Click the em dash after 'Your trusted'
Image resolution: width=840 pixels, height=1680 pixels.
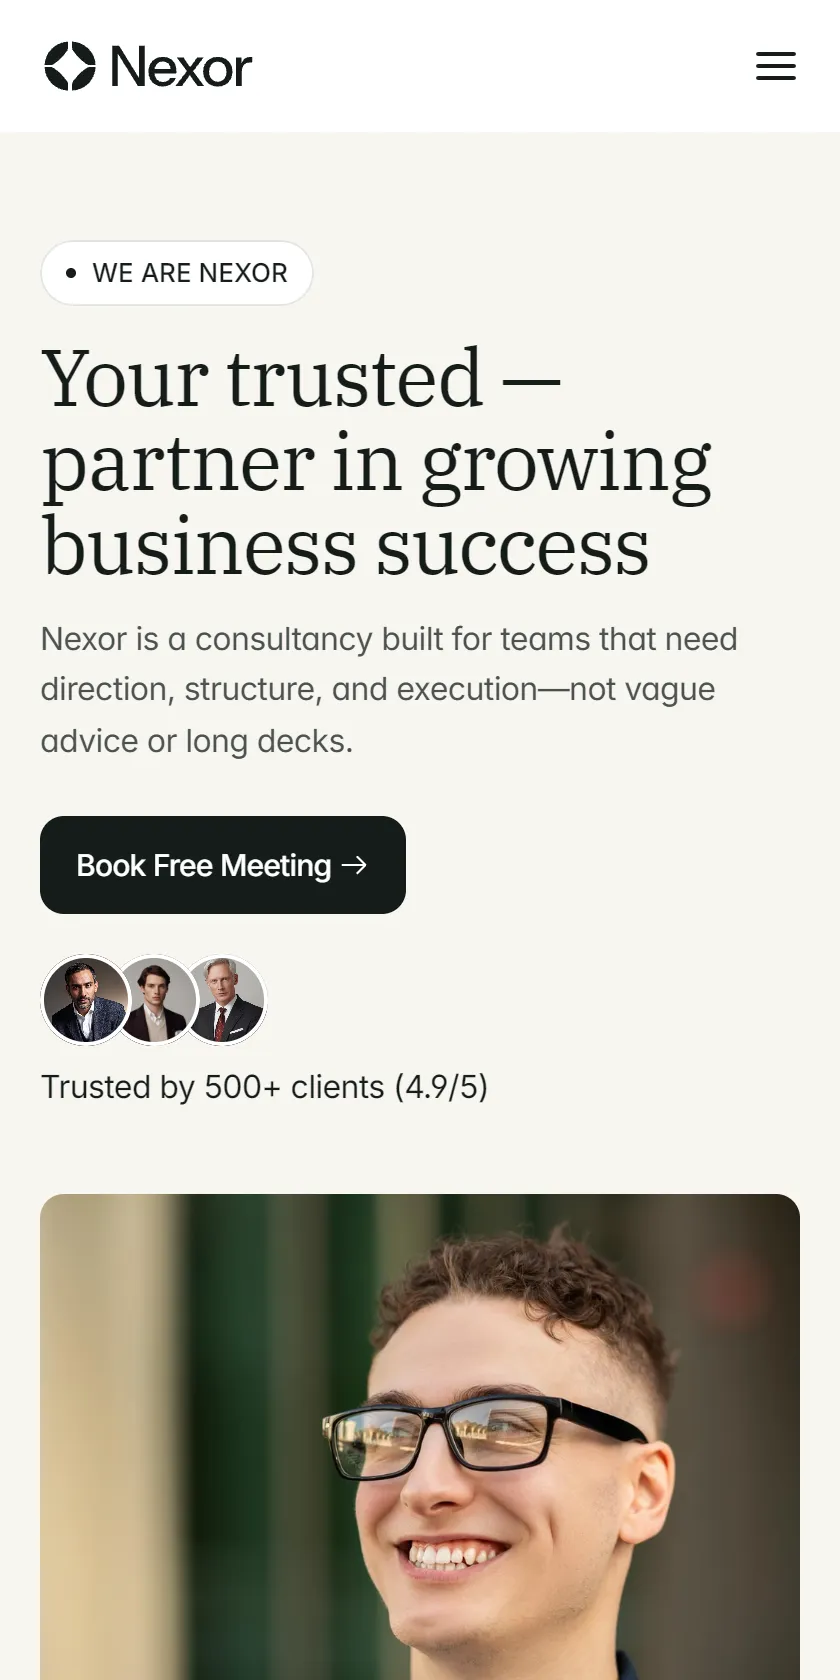530,382
